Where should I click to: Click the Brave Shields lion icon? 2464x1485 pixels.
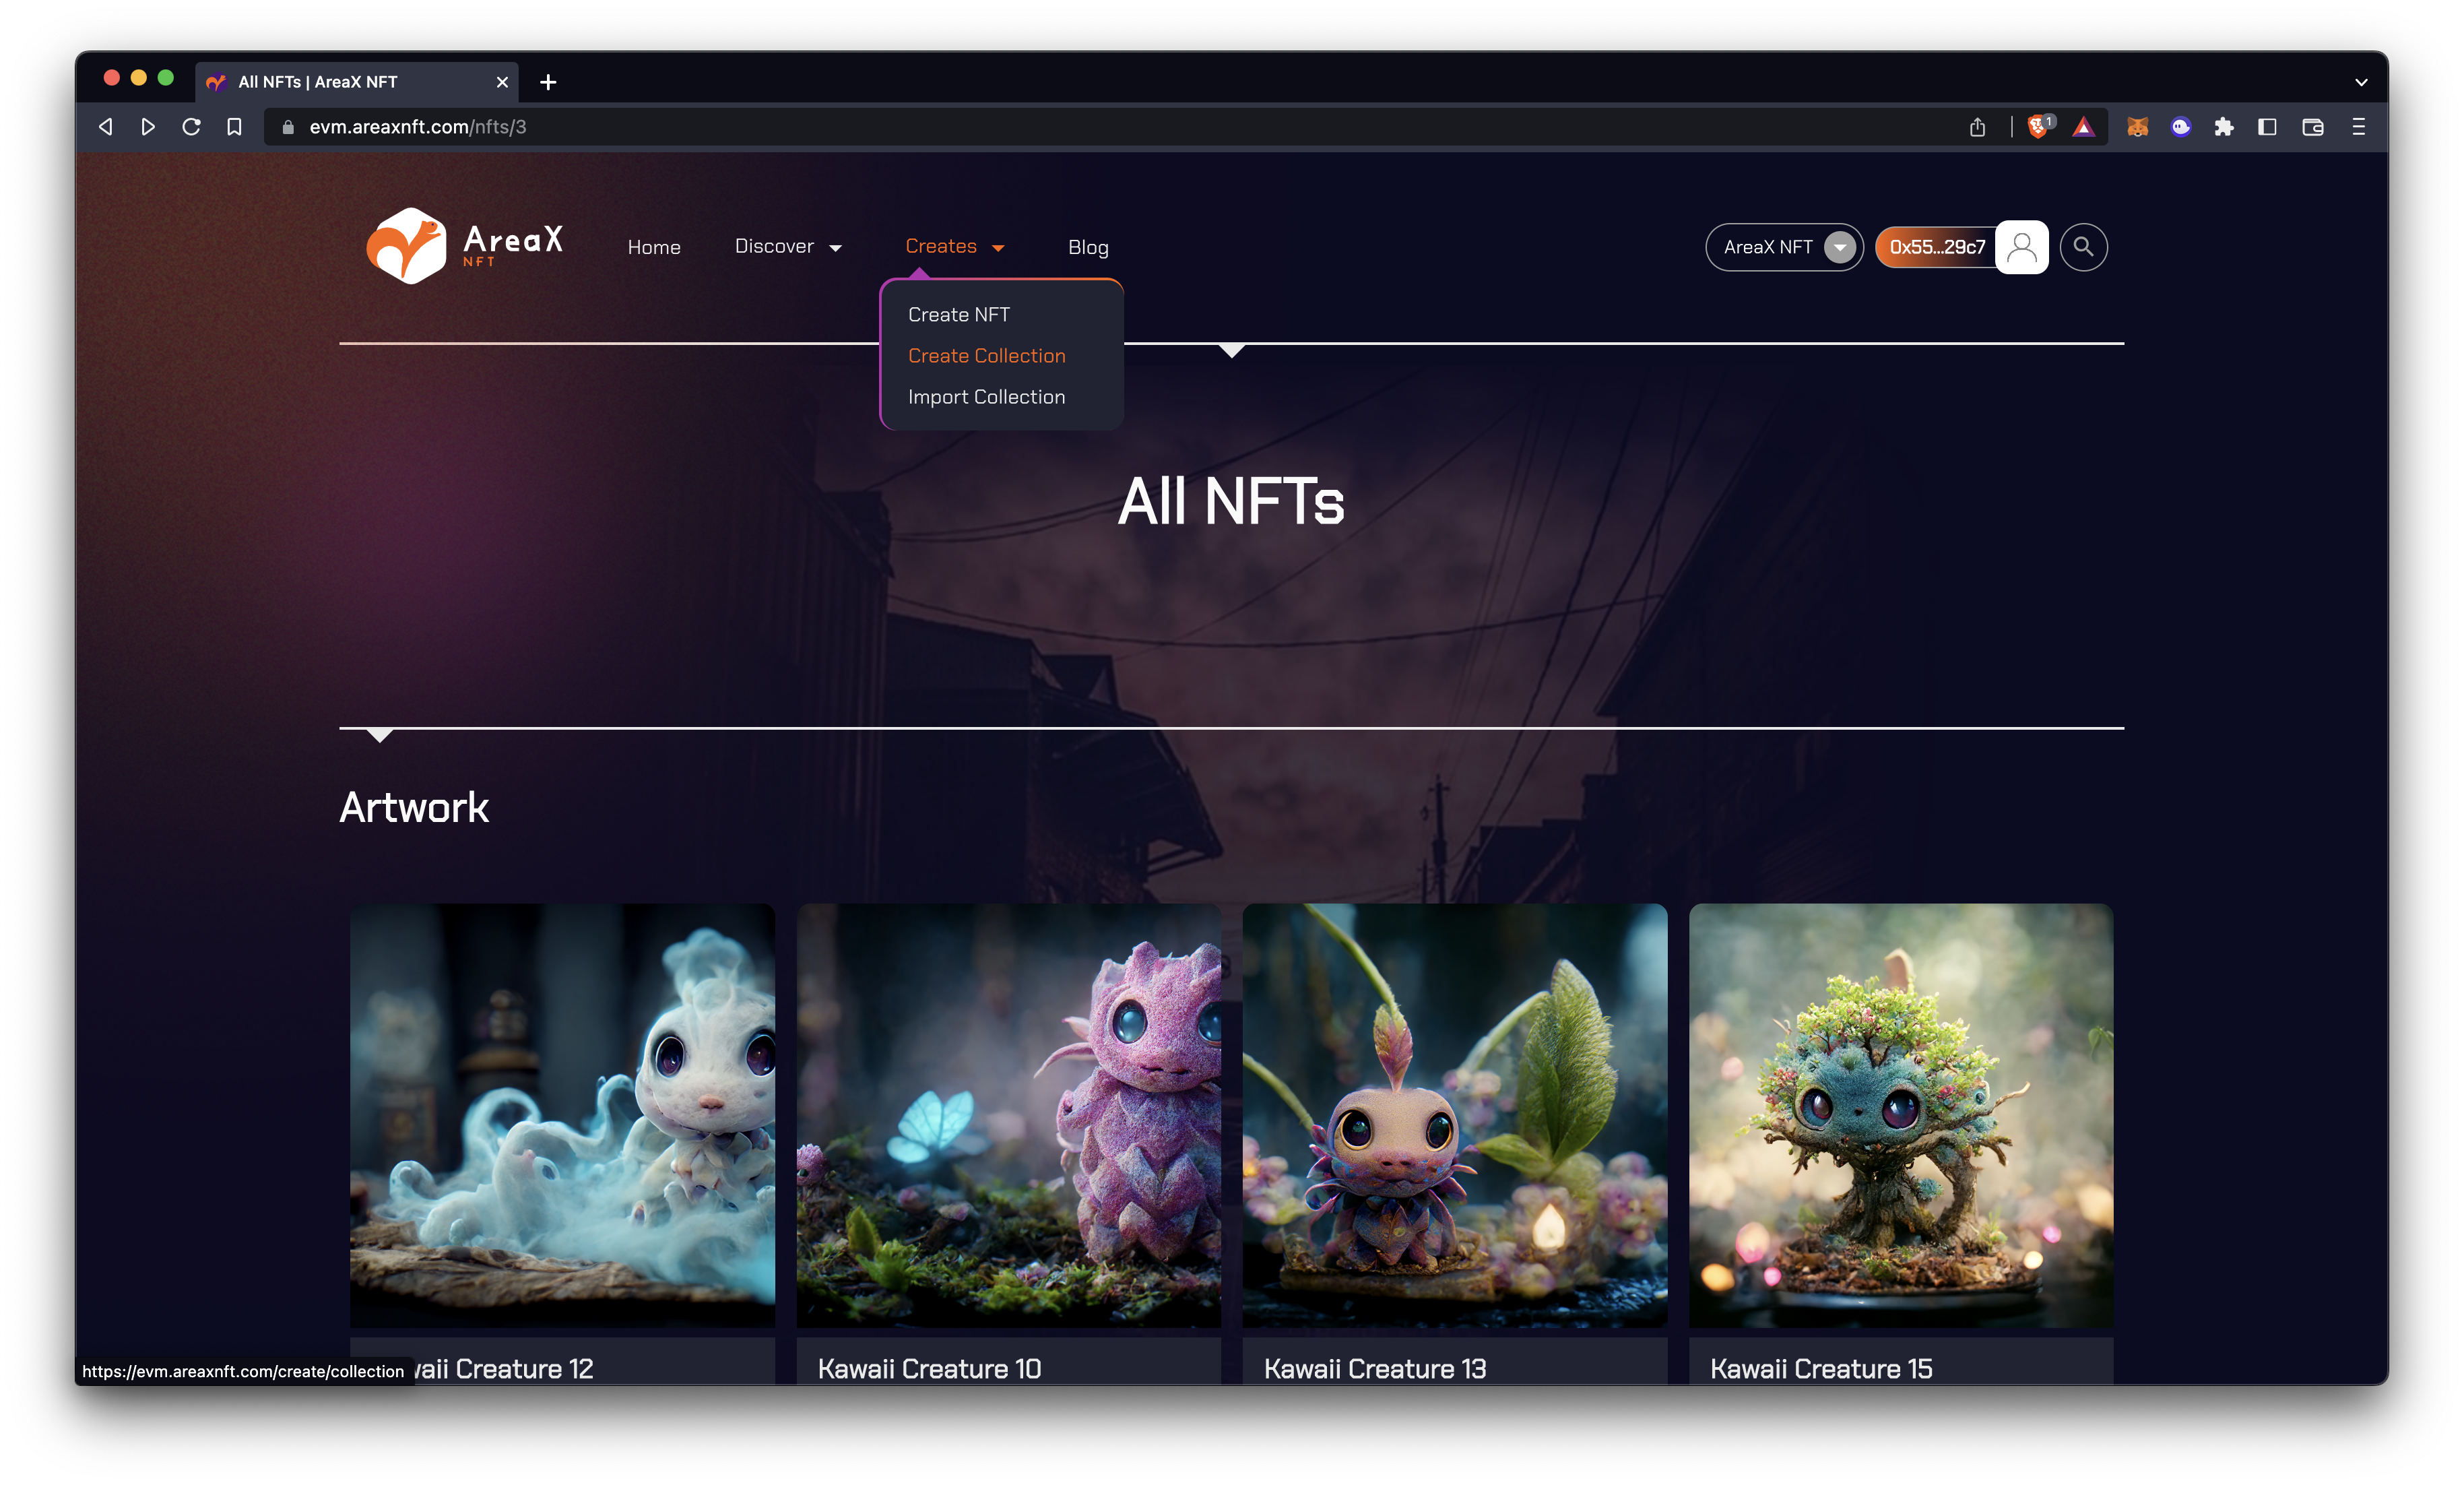2037,127
